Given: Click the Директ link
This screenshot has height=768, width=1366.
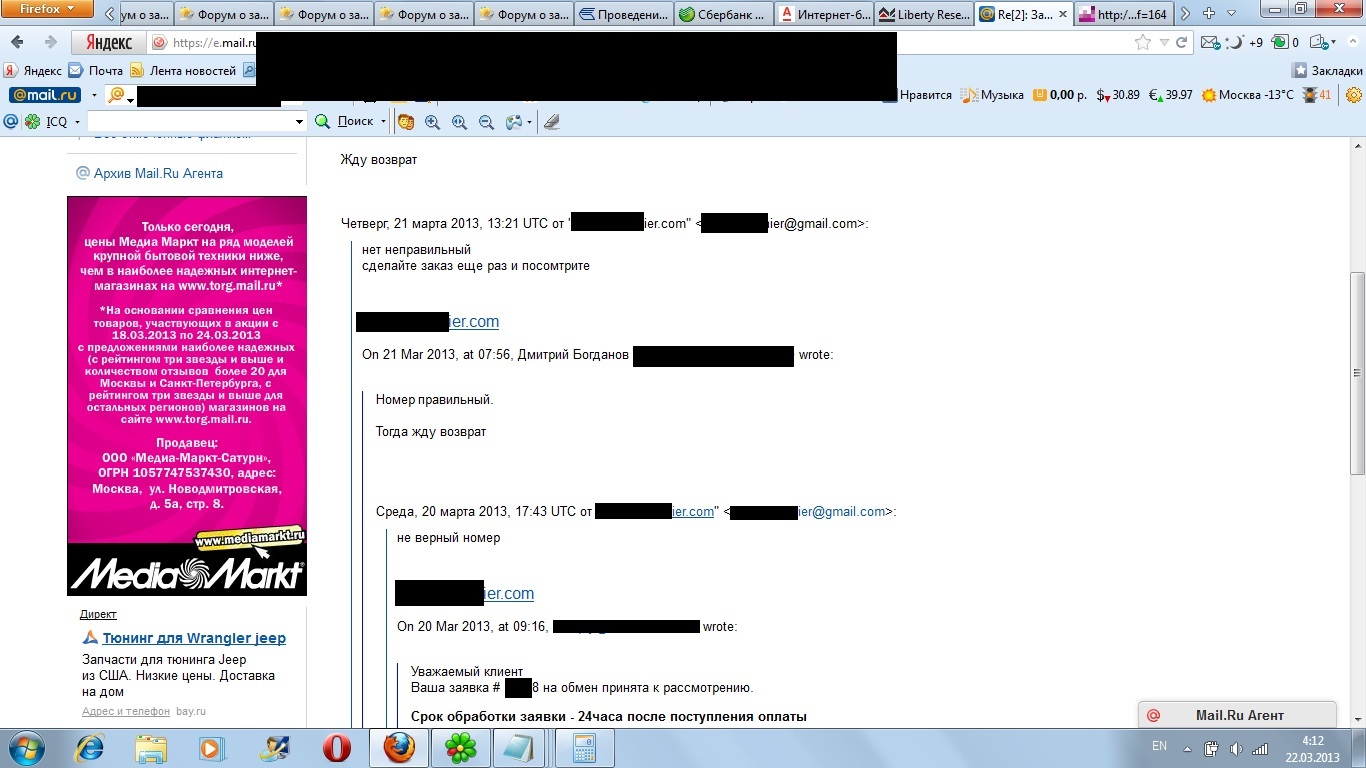Looking at the screenshot, I should click(x=98, y=614).
